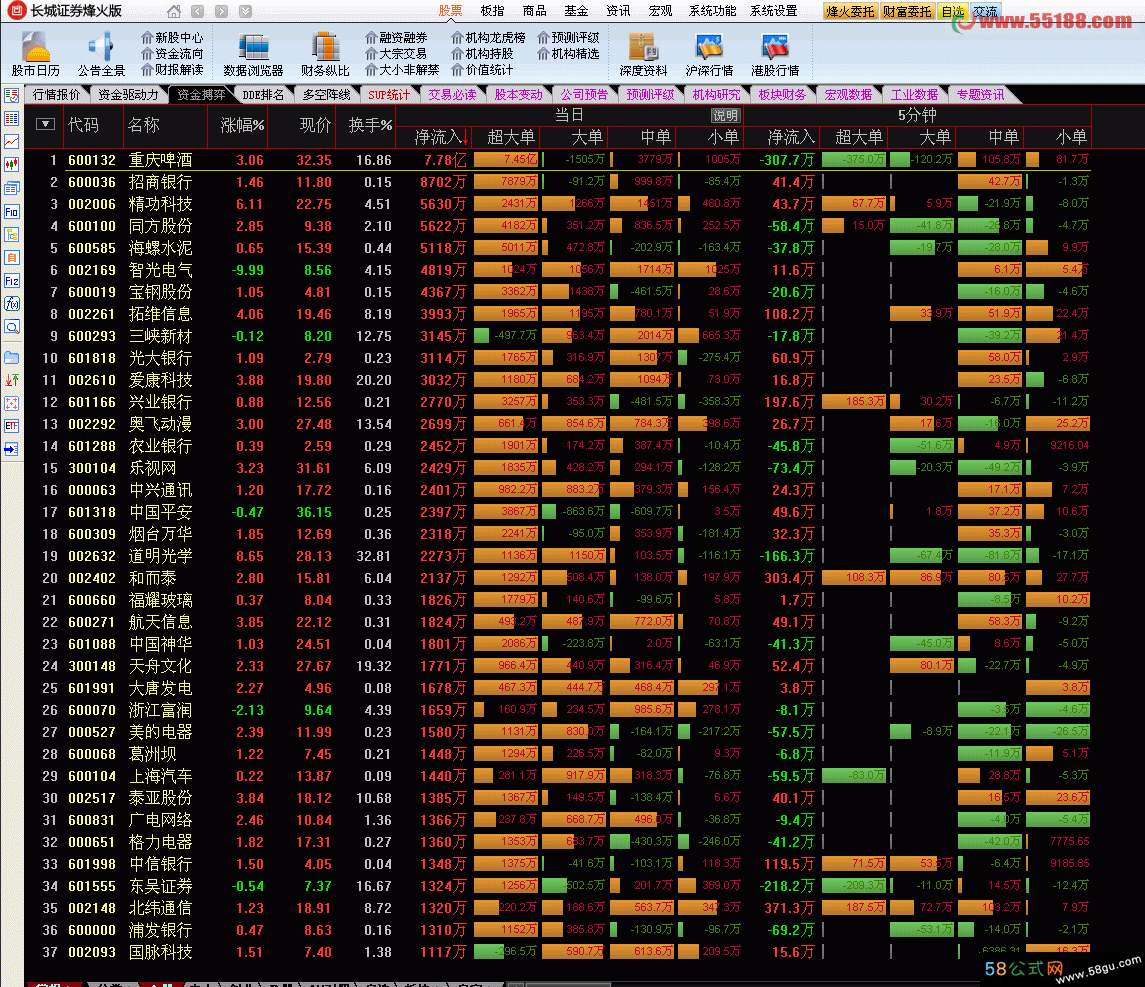
Task: Navigate back with the left arrow
Action: tap(197, 11)
